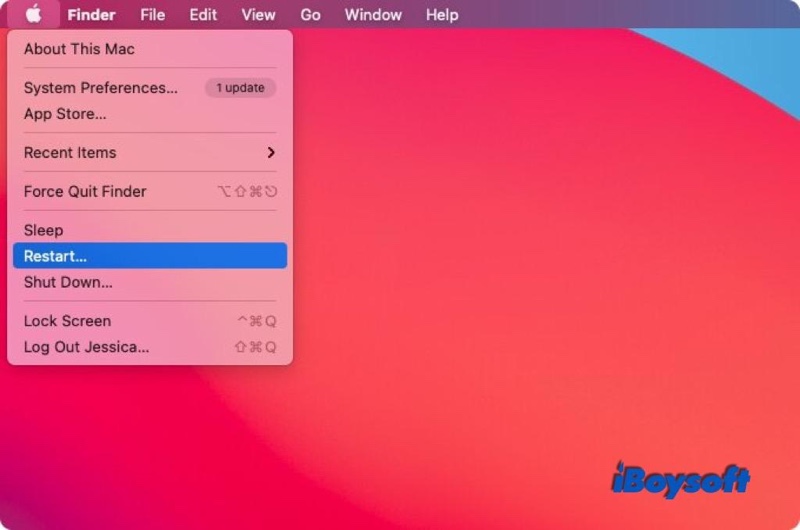The image size is (800, 530).
Task: Open the Help menu
Action: [x=442, y=15]
